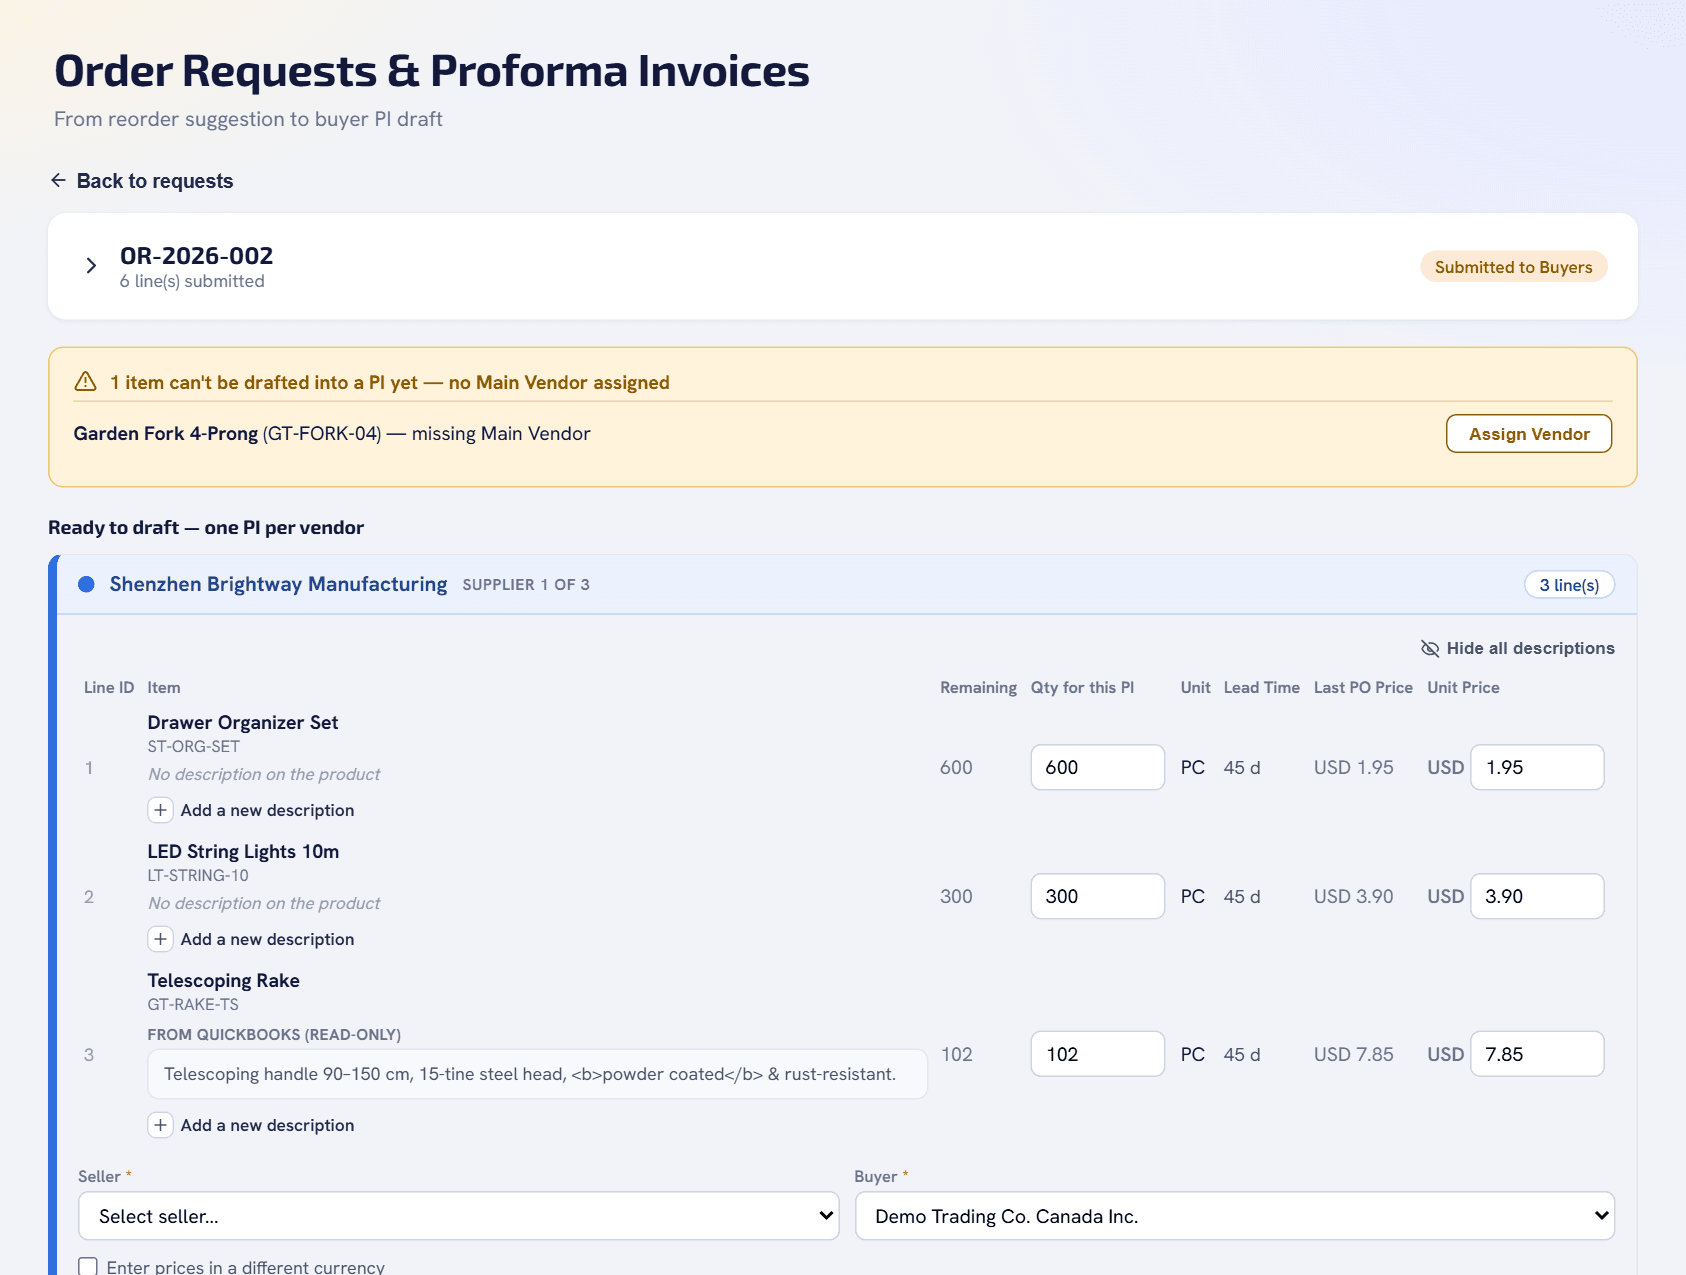Click the Drawer Organizer Set item name

243,722
